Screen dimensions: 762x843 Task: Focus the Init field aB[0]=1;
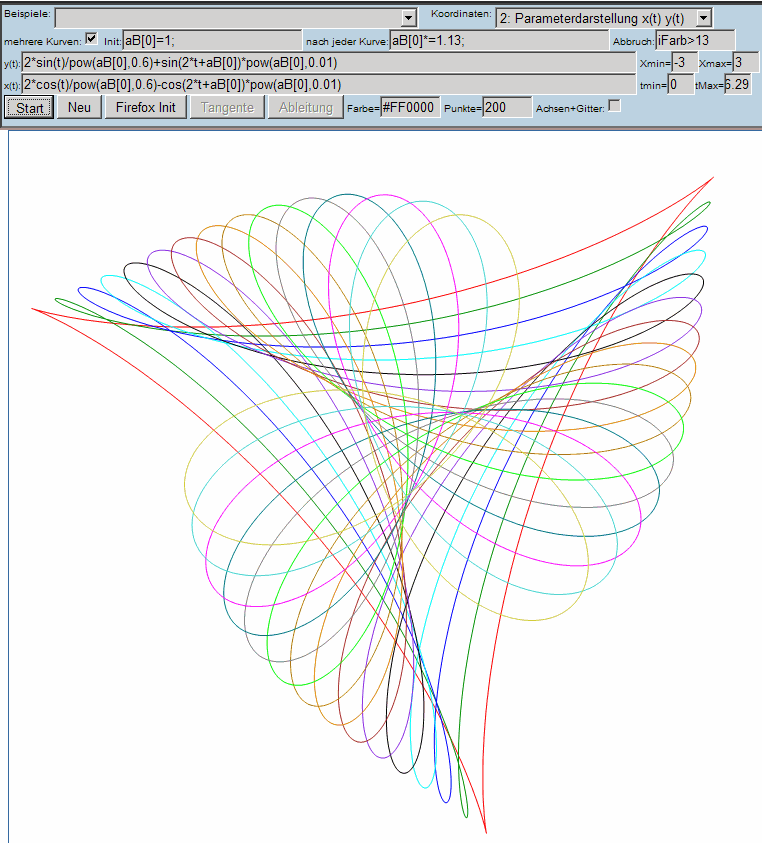click(x=212, y=40)
